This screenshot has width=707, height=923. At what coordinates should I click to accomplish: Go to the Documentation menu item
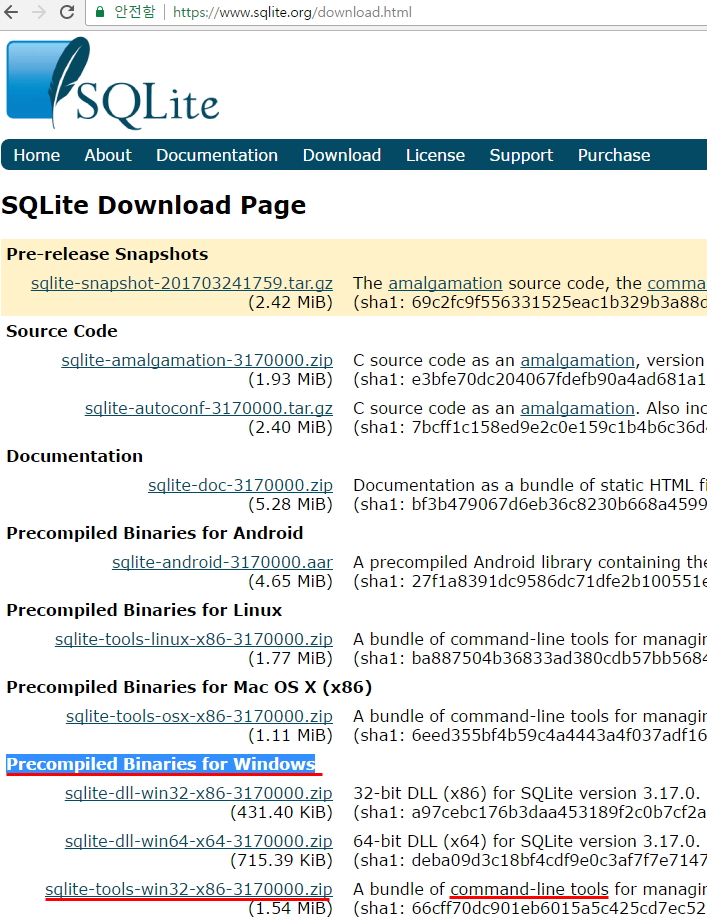click(x=217, y=155)
